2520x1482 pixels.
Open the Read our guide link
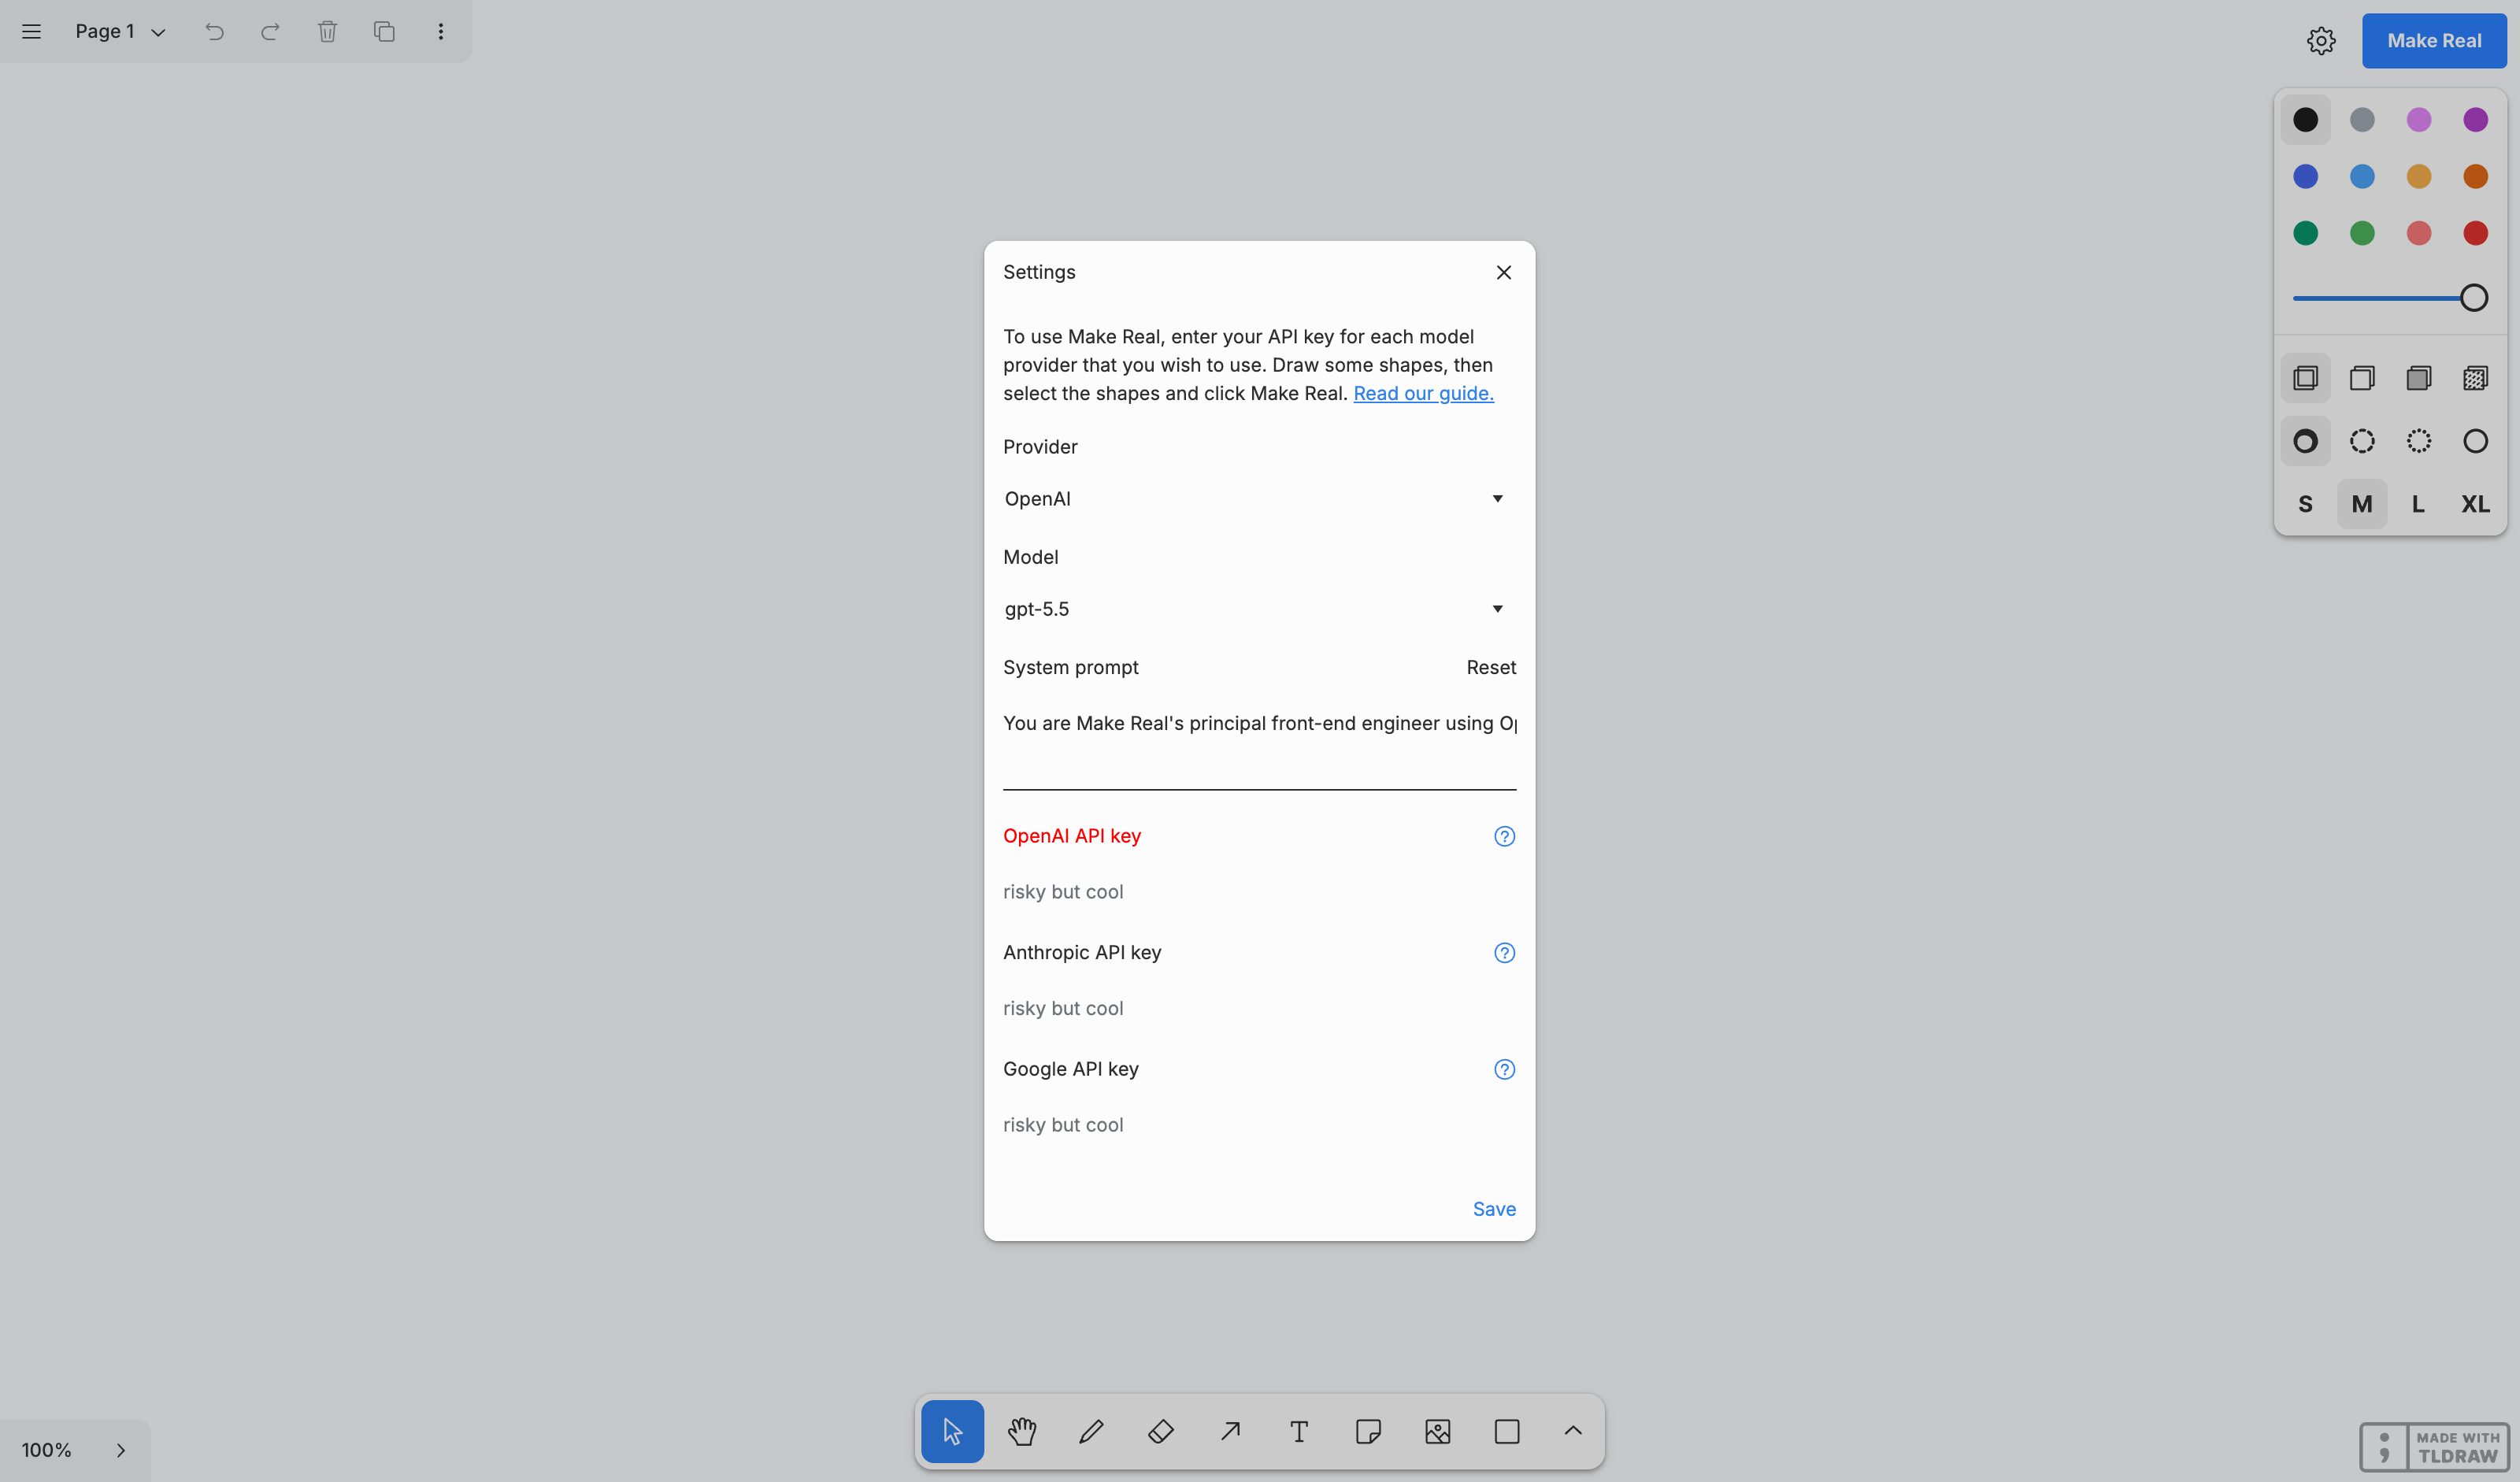(1423, 393)
